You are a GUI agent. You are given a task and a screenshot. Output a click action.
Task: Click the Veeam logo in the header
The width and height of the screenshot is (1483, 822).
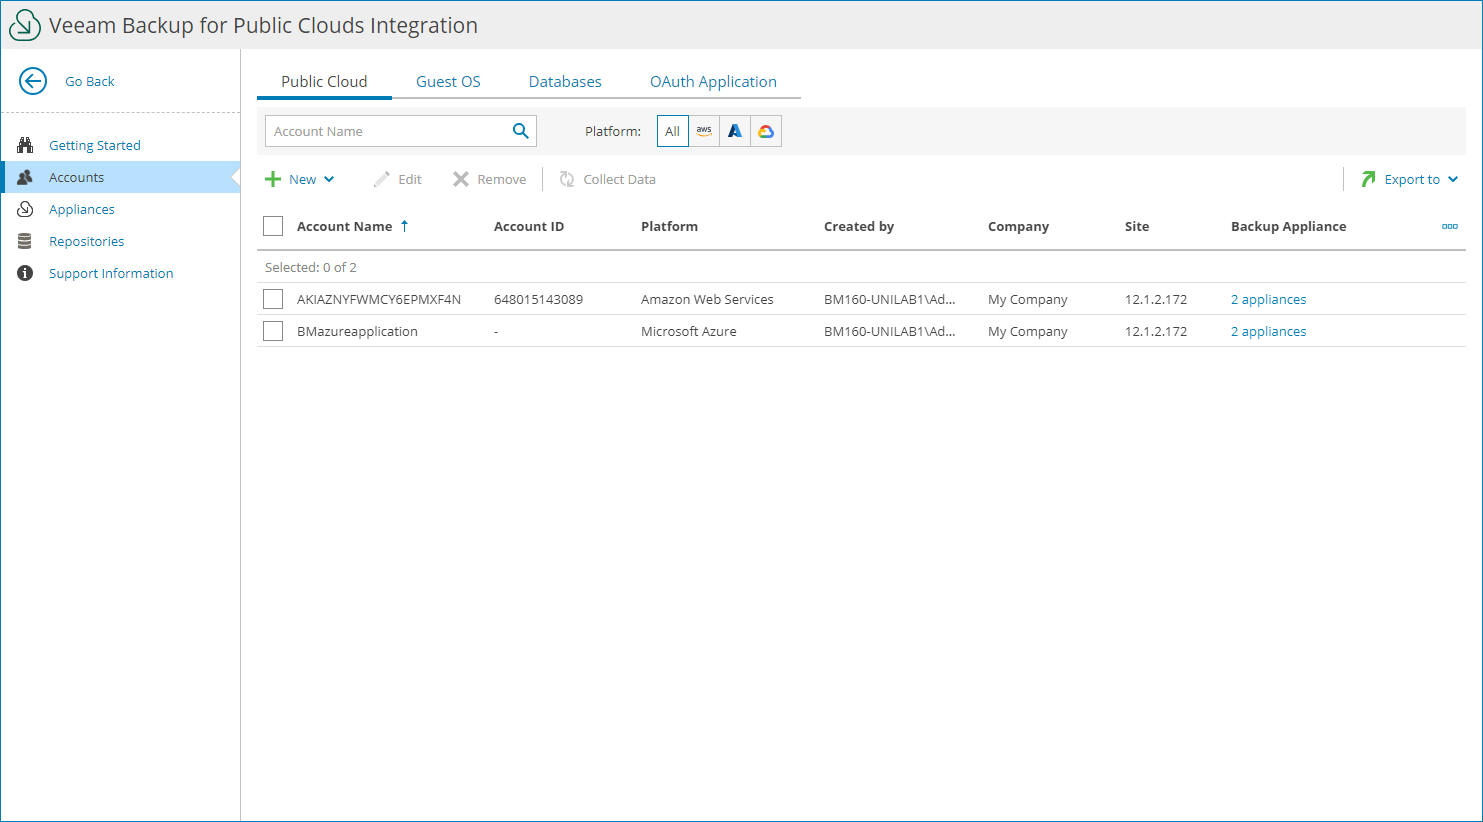[25, 25]
